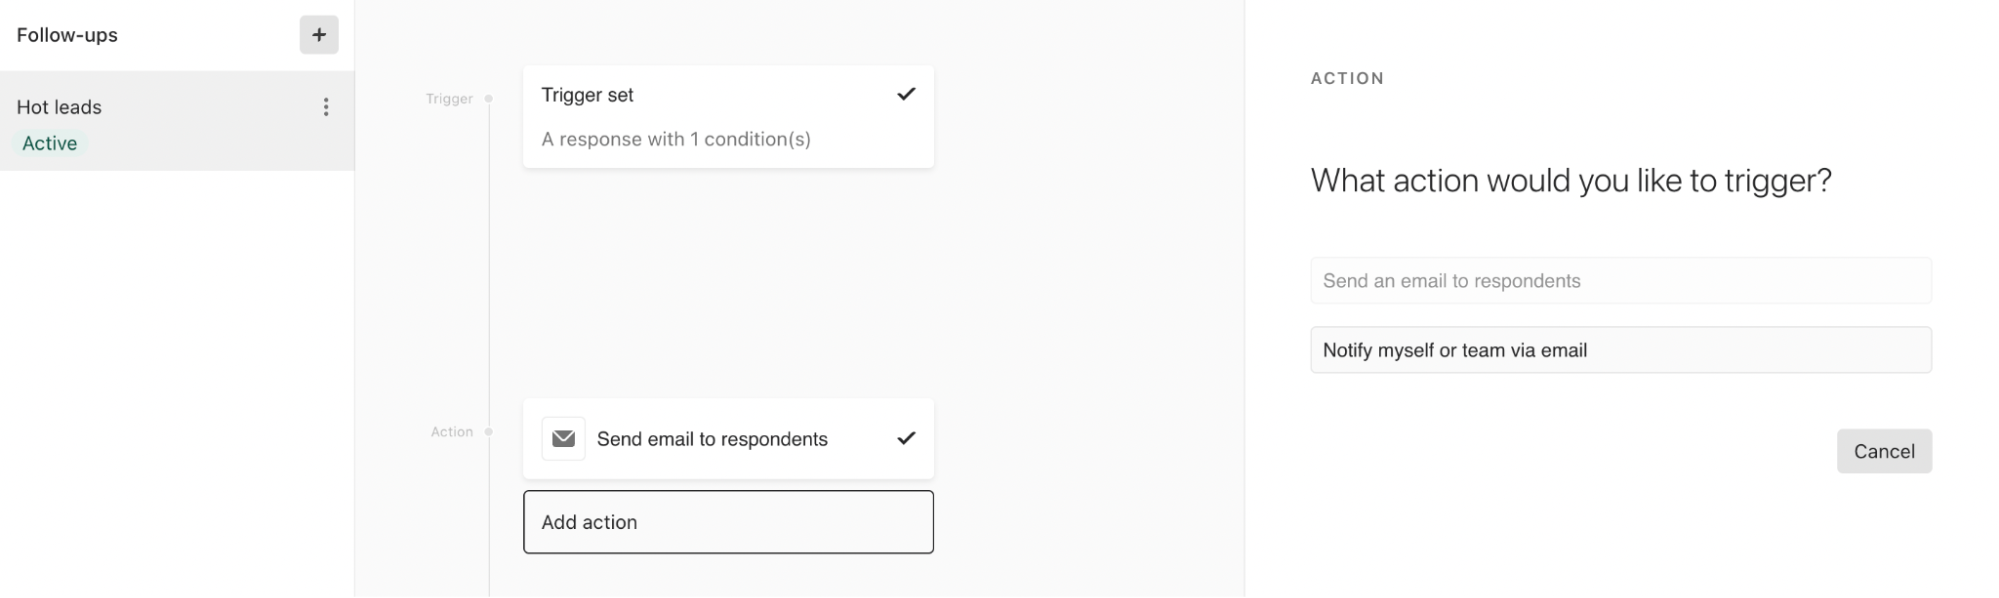Click the checkmark beside Send email to respondents
Viewport: 1999px width, 598px height.
pos(906,438)
